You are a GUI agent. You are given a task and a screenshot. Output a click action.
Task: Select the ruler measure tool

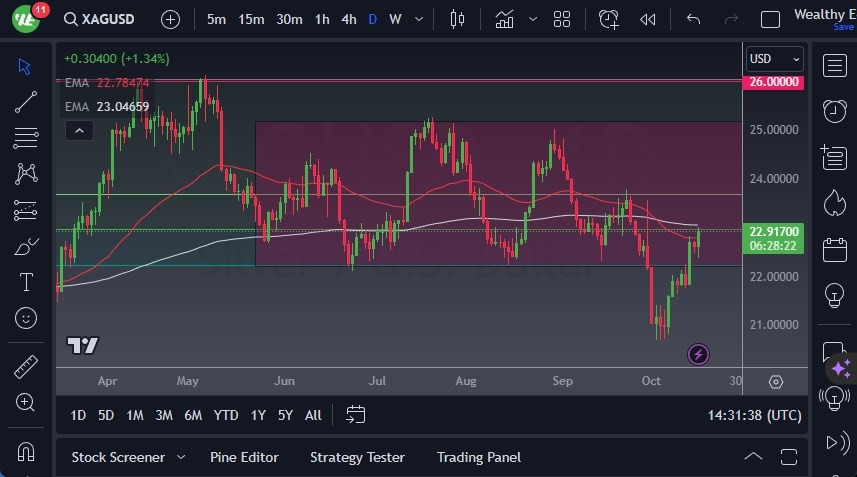26,367
